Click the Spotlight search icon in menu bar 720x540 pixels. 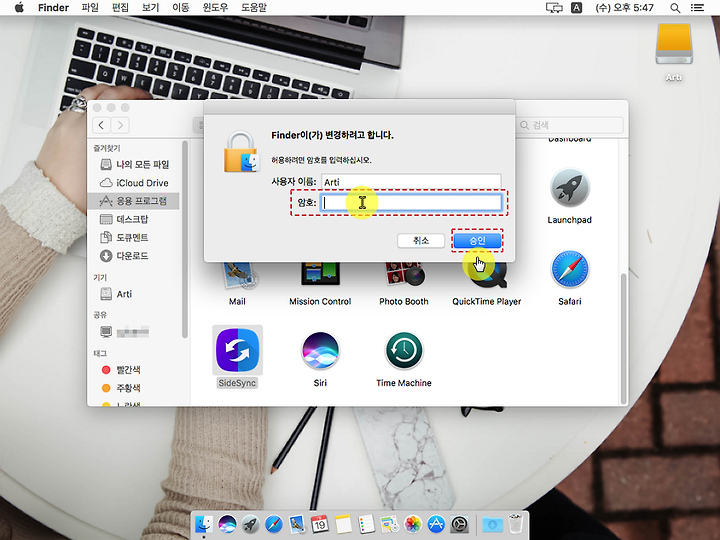(x=675, y=8)
